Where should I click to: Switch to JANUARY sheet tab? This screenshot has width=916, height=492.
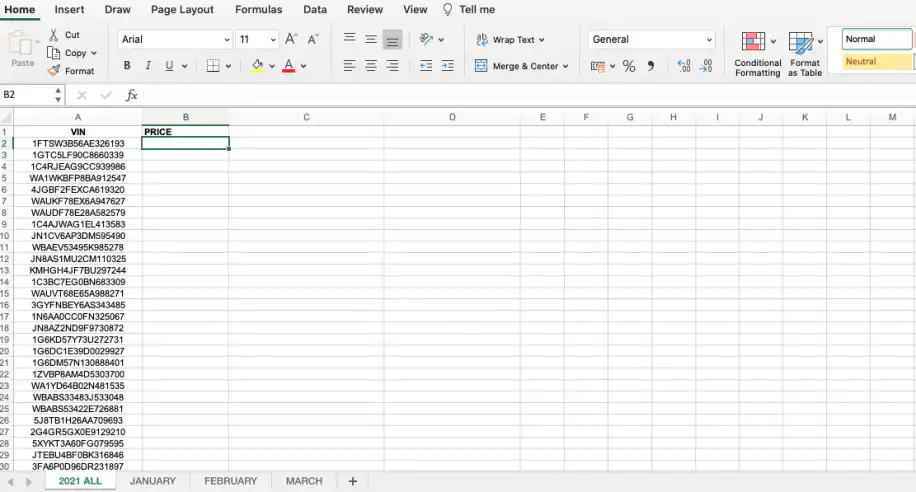(x=152, y=481)
